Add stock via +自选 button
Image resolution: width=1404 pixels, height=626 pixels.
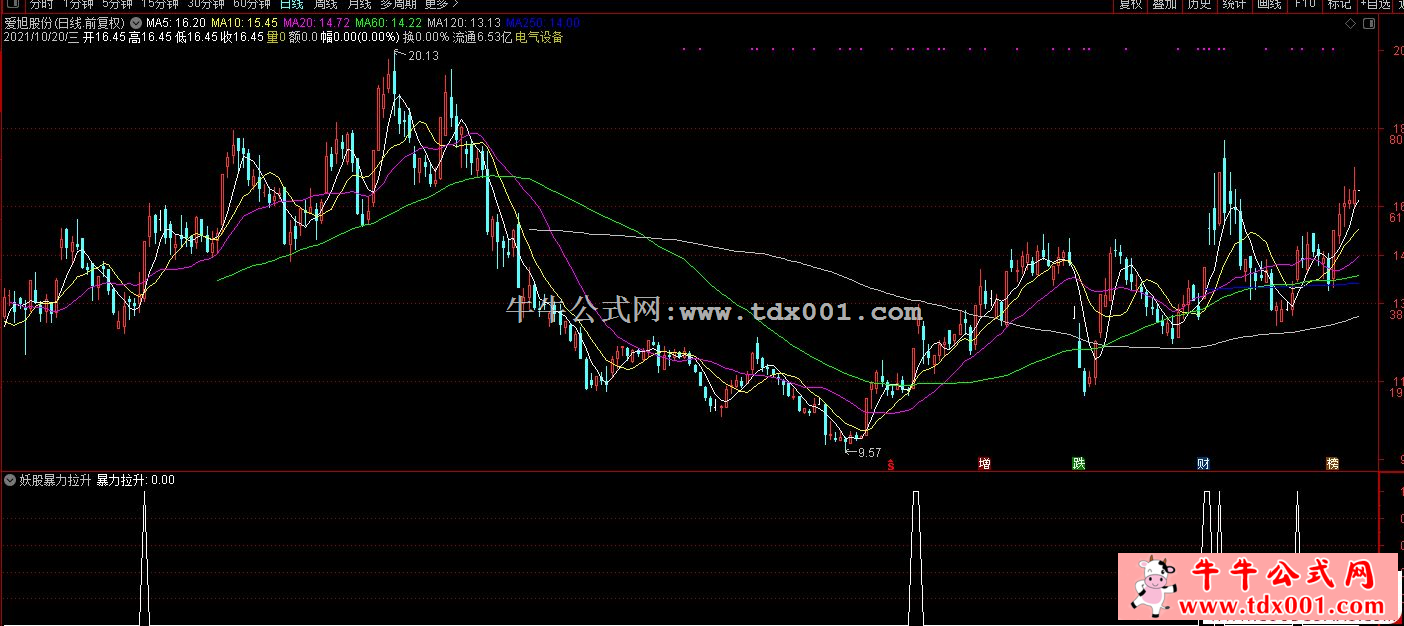(x=1375, y=4)
